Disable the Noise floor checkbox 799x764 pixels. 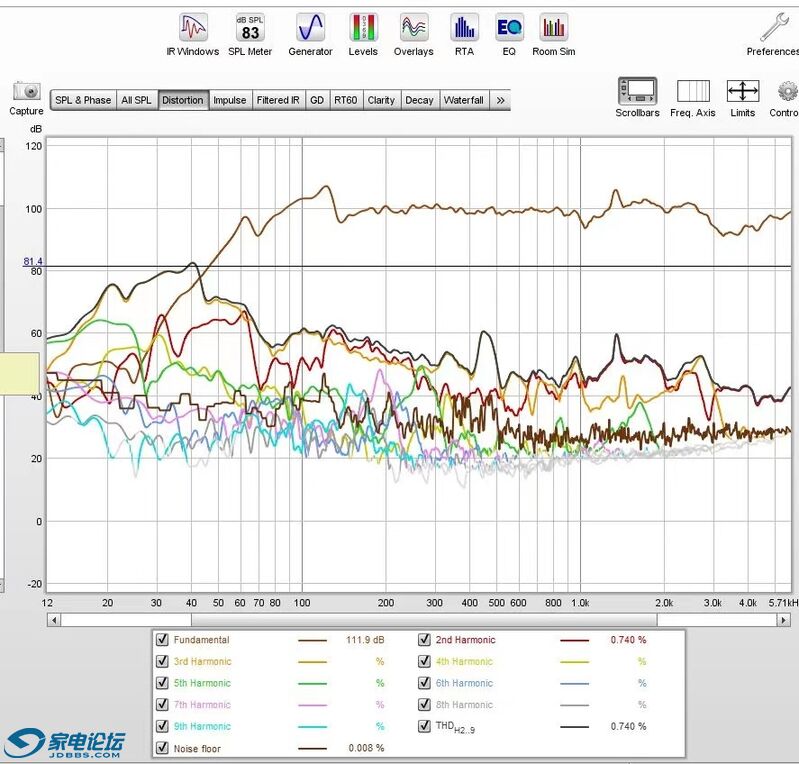coord(161,748)
